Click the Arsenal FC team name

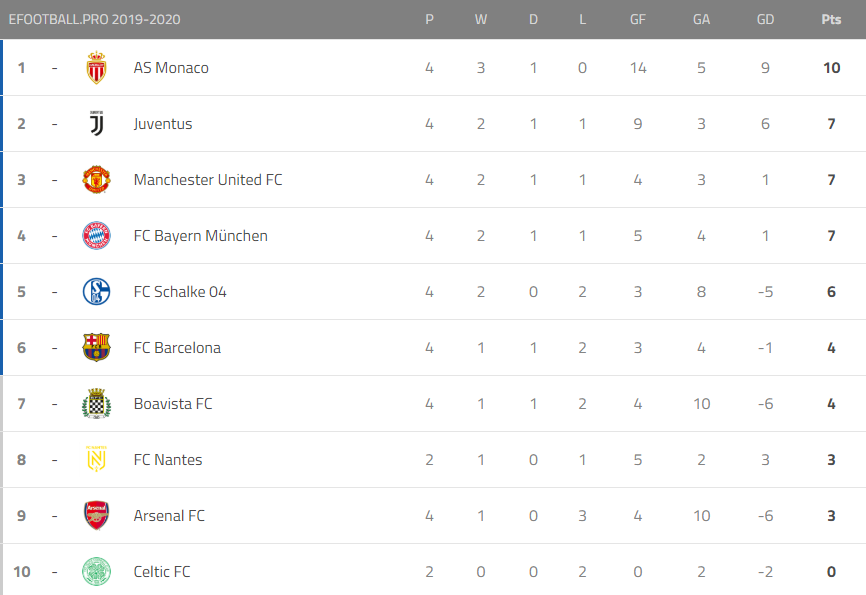169,516
